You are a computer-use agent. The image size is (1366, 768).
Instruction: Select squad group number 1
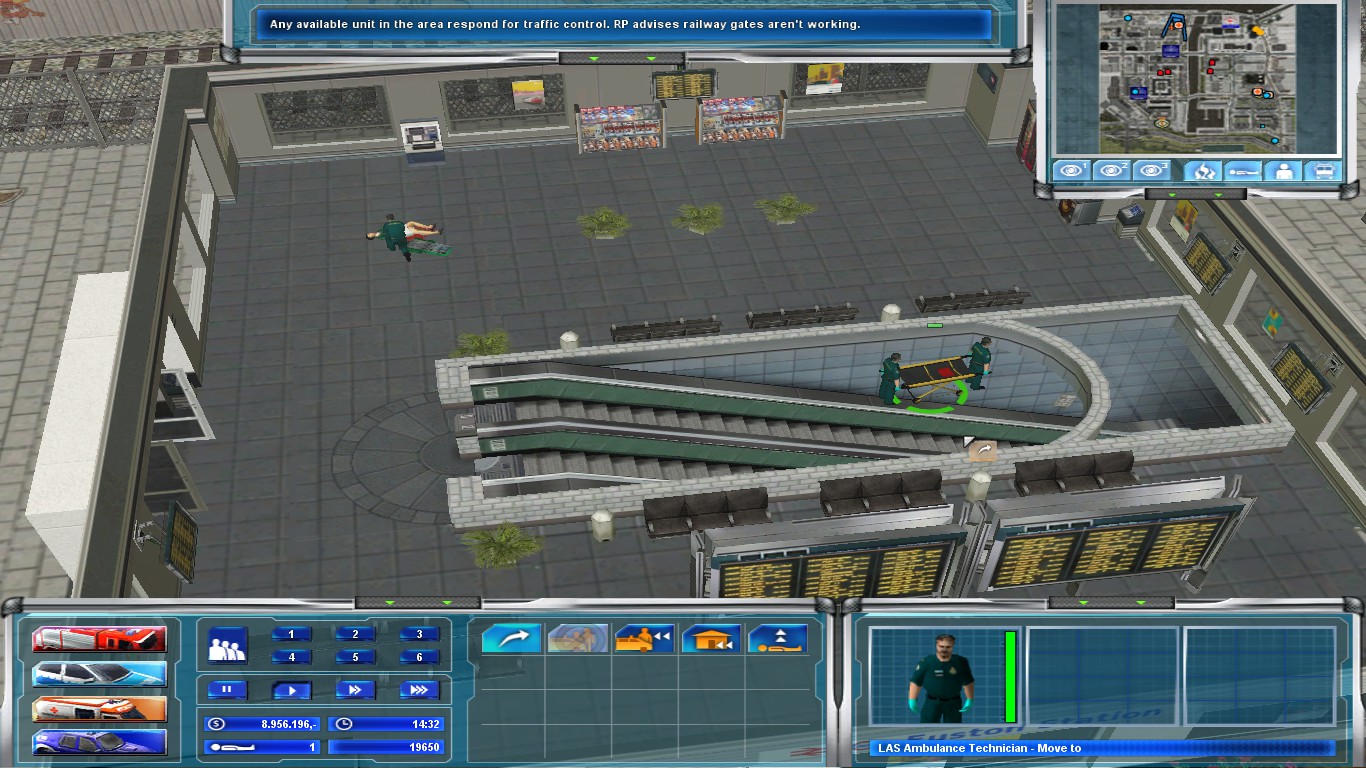[x=291, y=634]
